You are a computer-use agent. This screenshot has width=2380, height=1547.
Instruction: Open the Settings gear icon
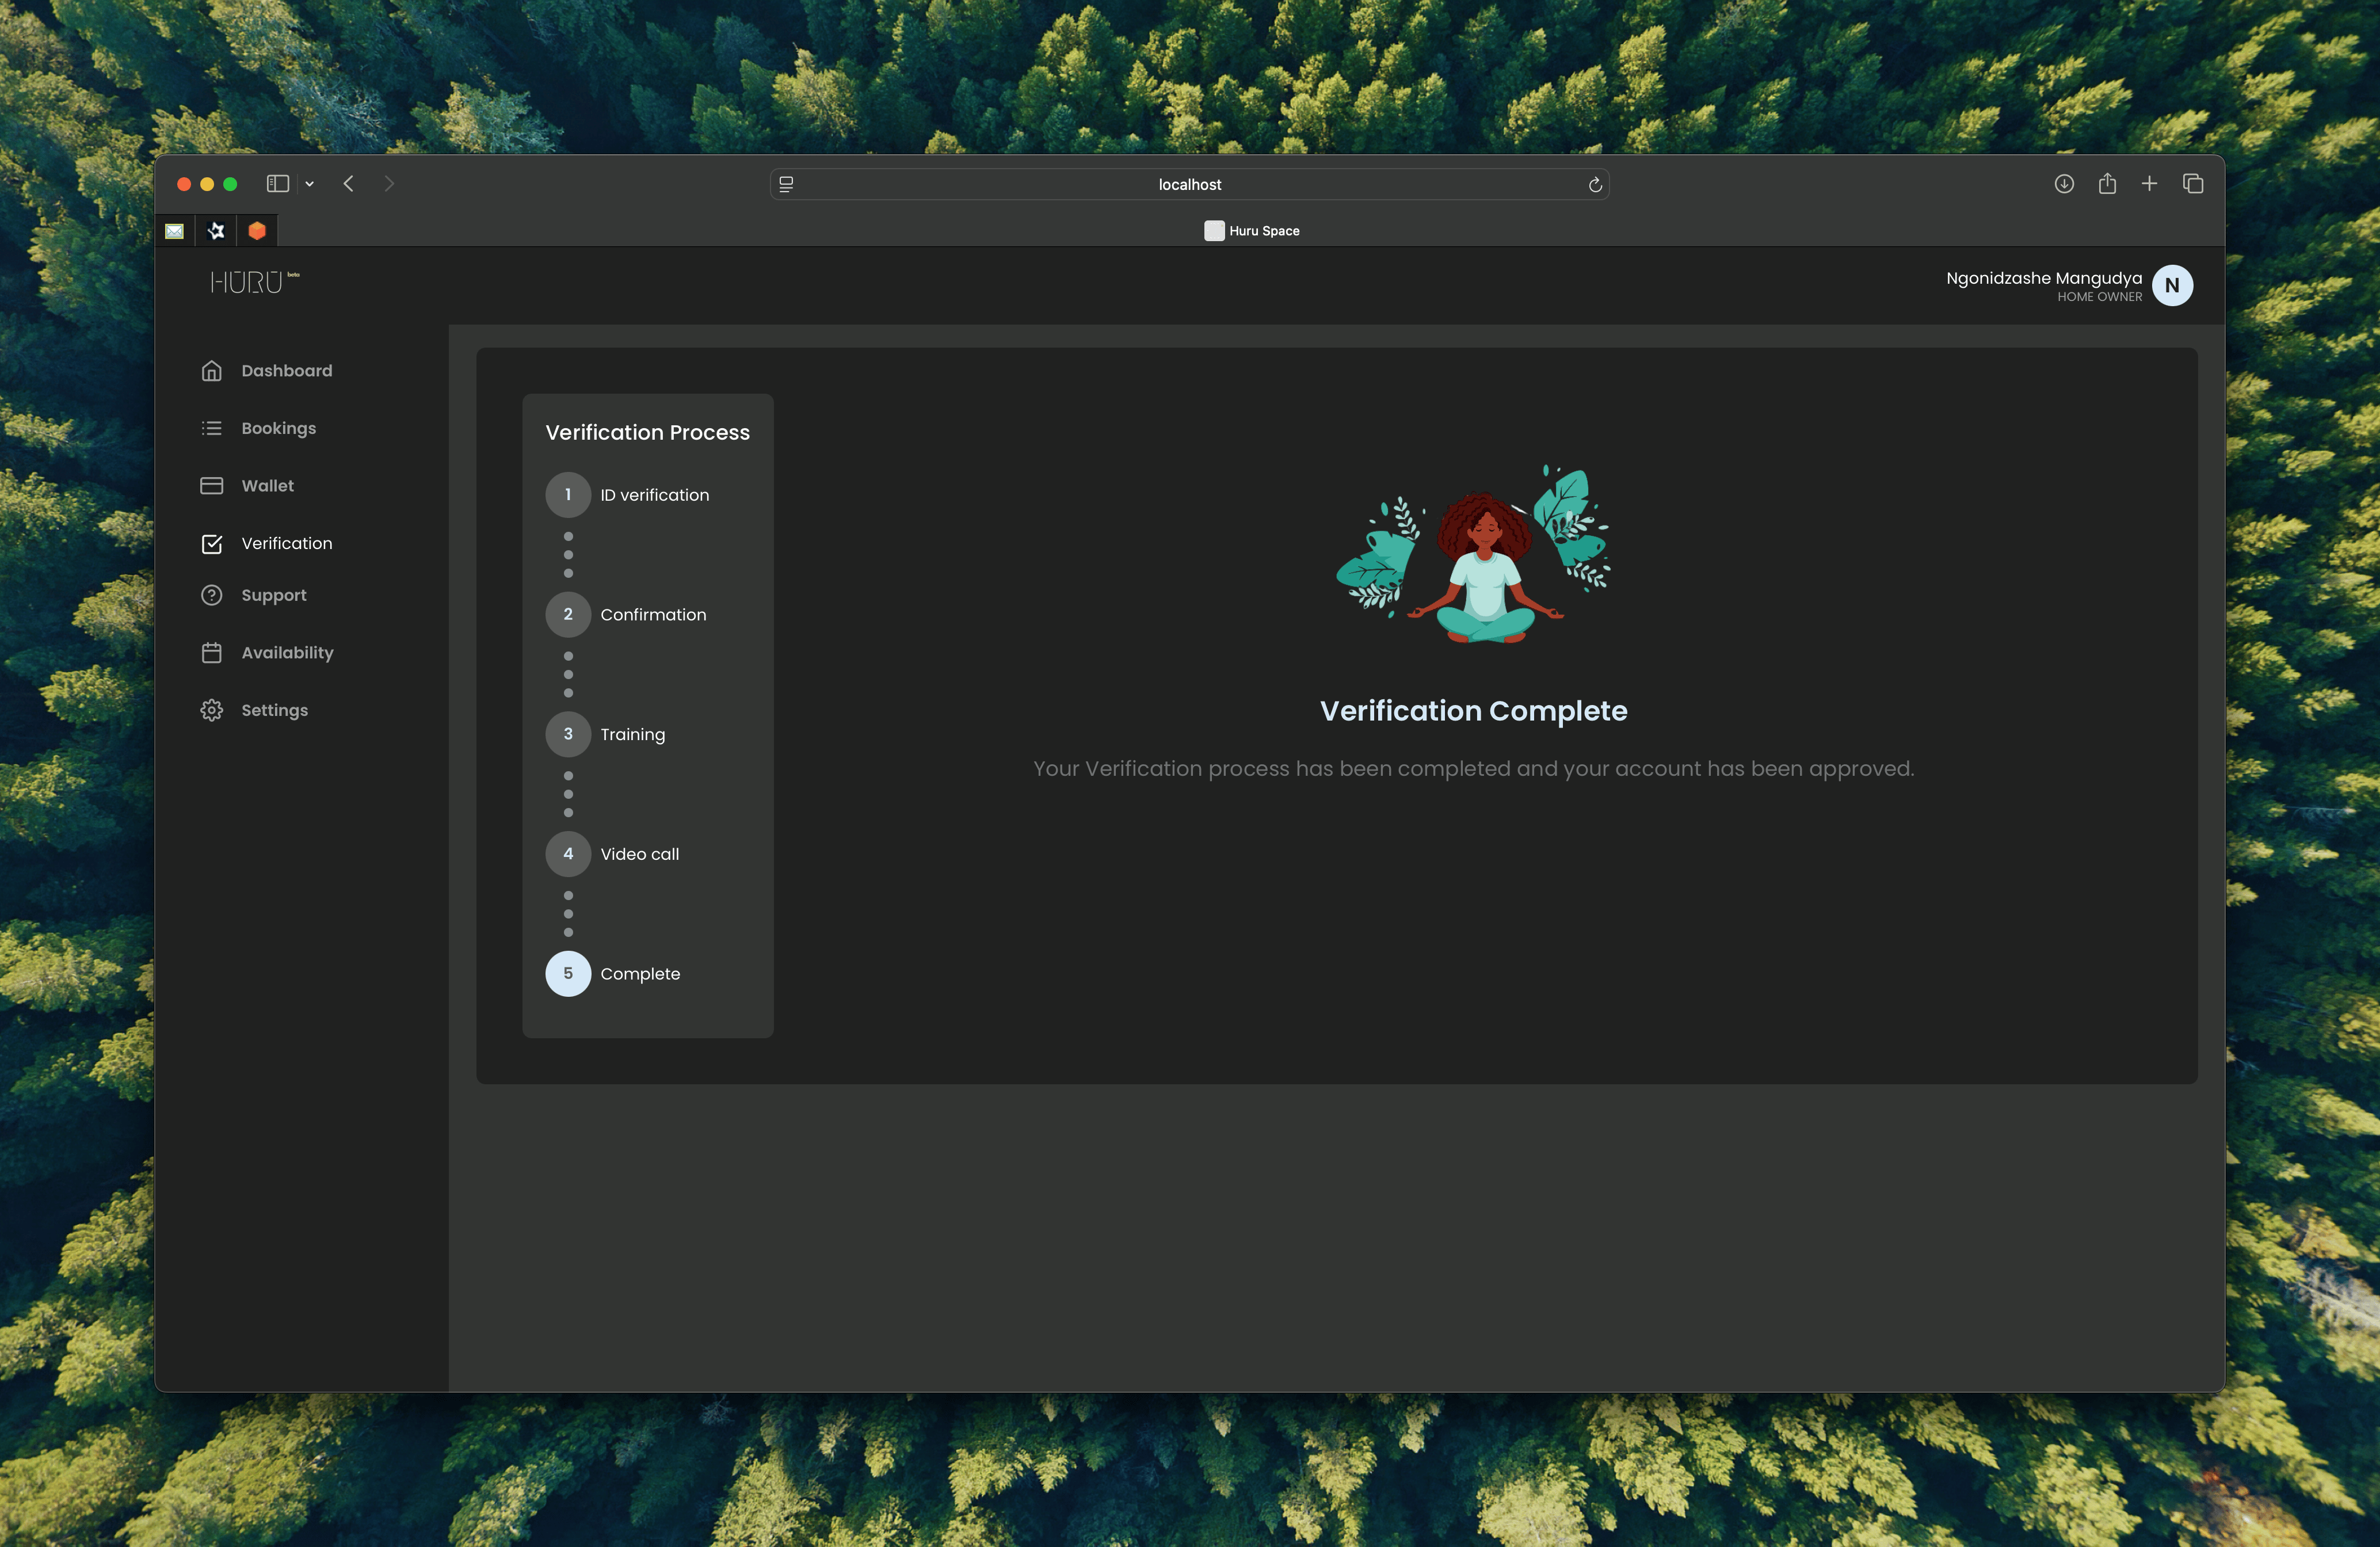pos(211,710)
